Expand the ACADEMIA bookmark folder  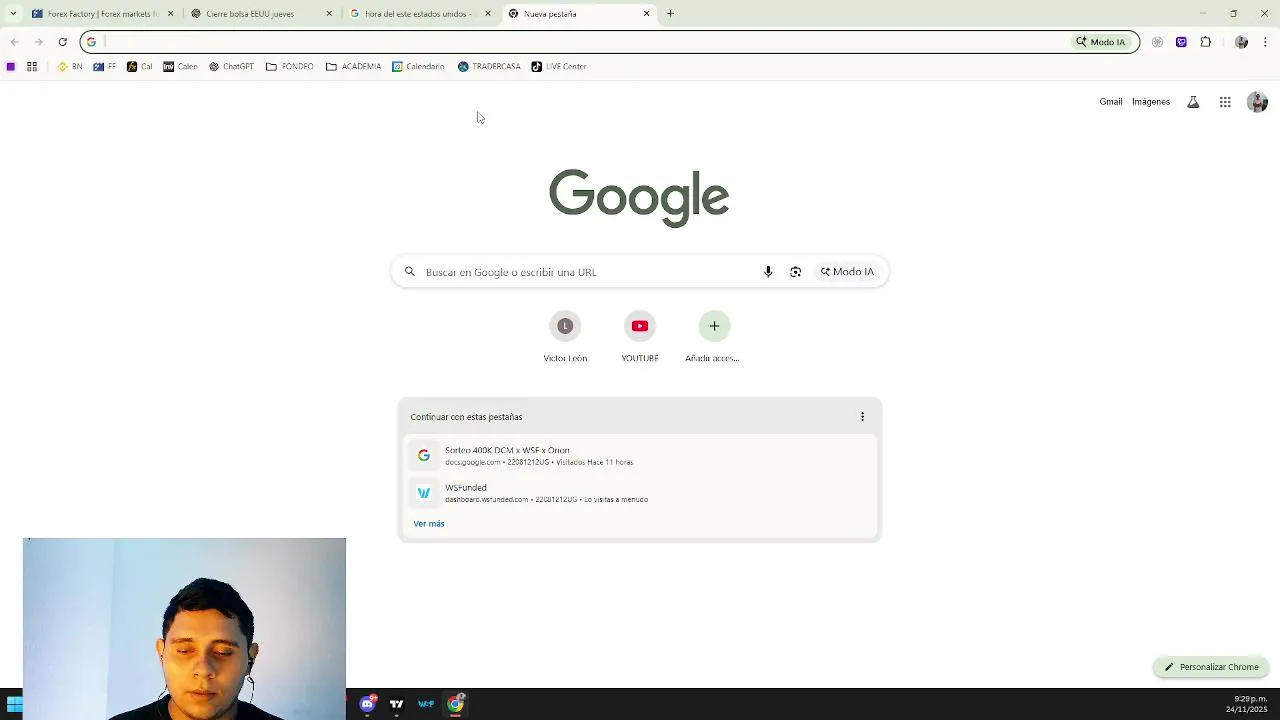pyautogui.click(x=353, y=67)
